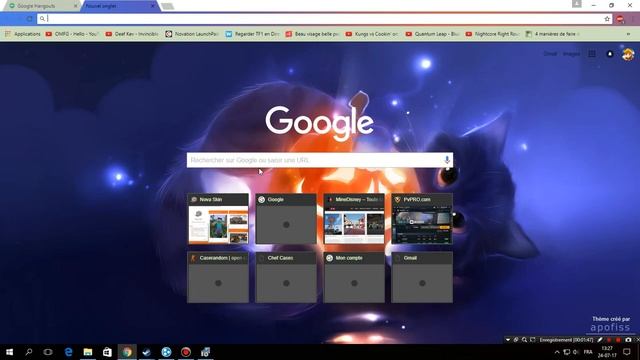Launch Microsoft Edge from the taskbar

tap(68, 352)
